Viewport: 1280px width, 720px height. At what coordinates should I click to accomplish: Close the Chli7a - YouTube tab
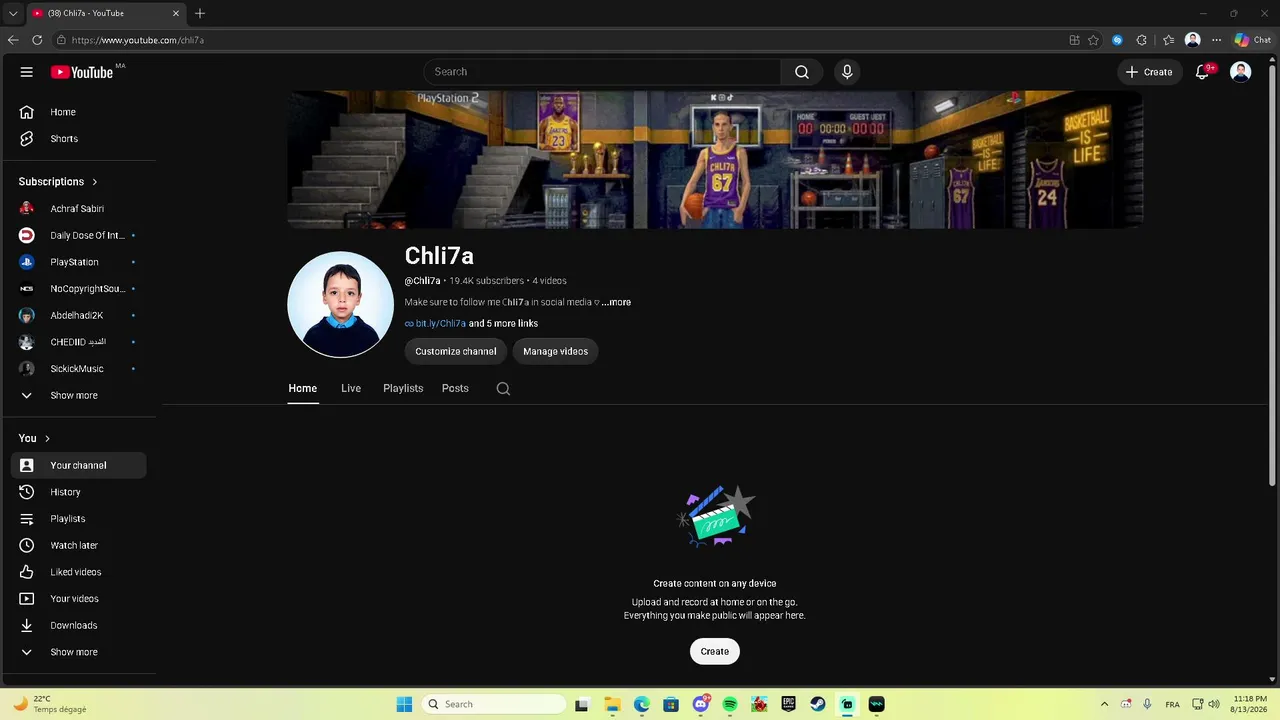pos(177,13)
